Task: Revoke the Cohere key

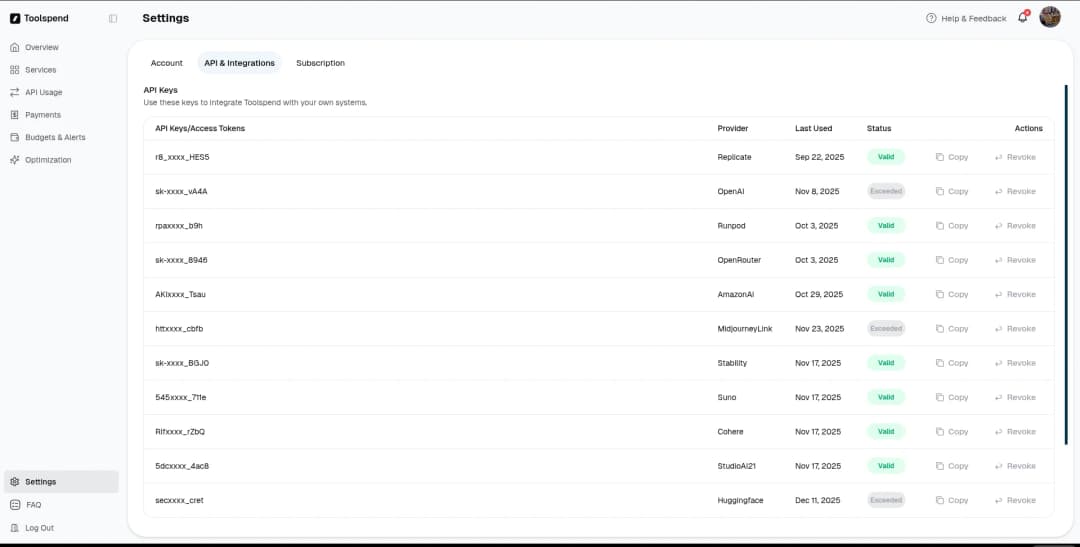Action: [x=1015, y=432]
